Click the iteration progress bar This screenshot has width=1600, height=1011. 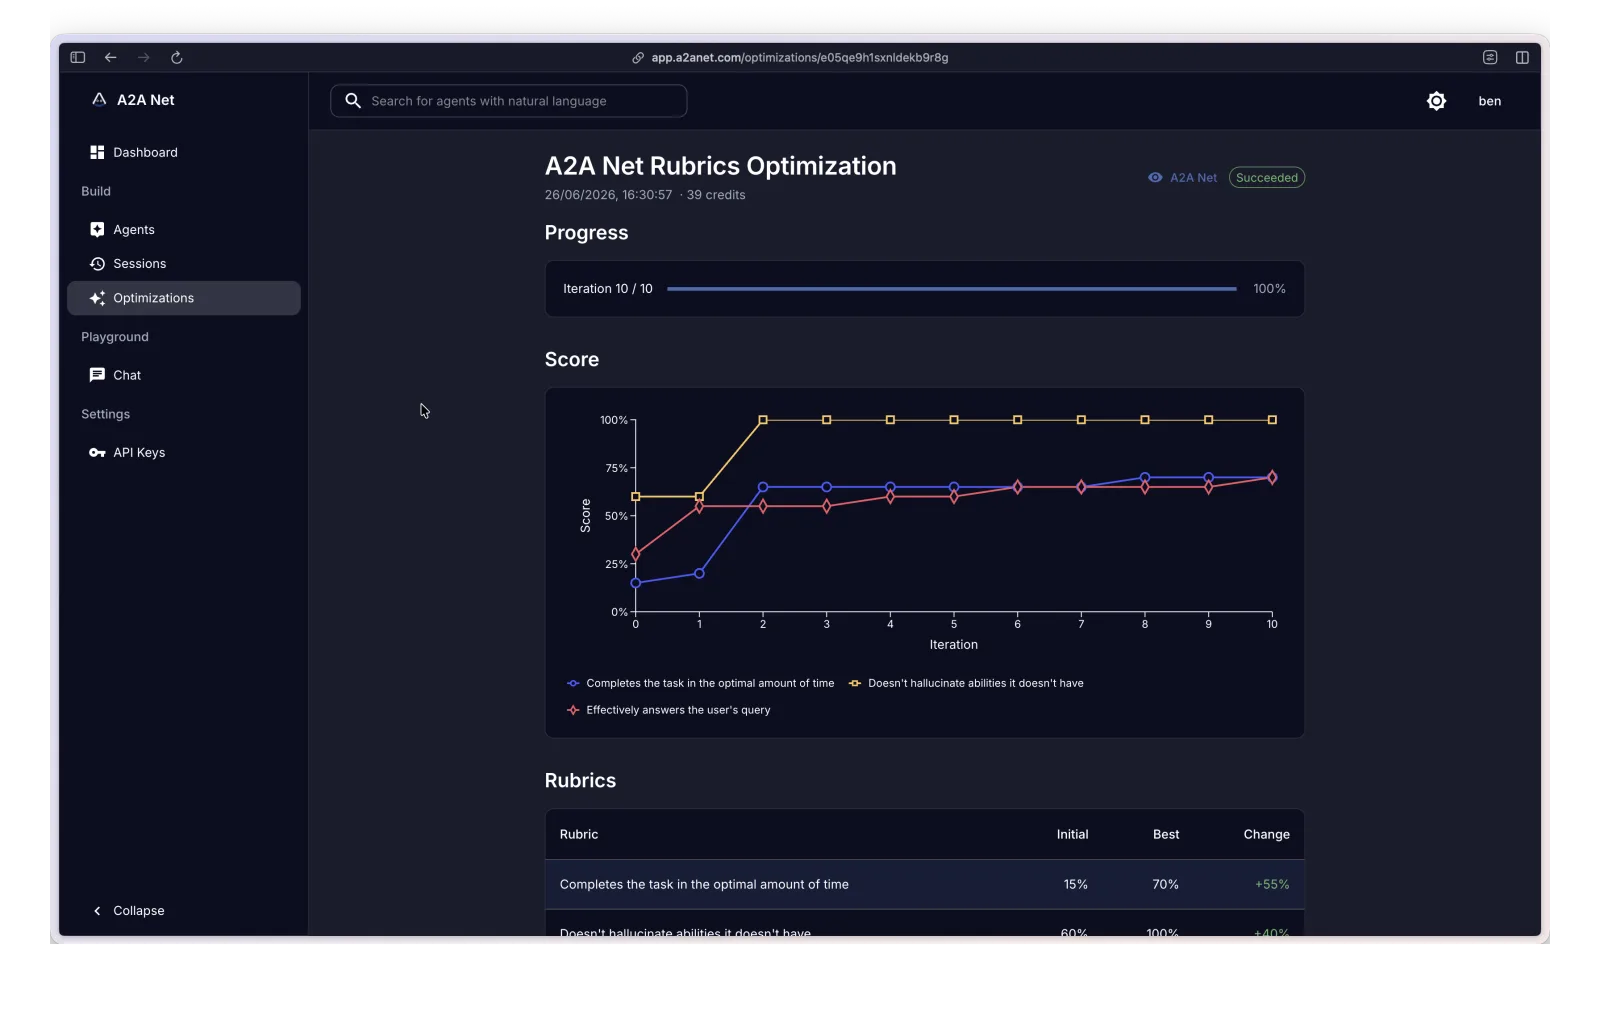[952, 289]
